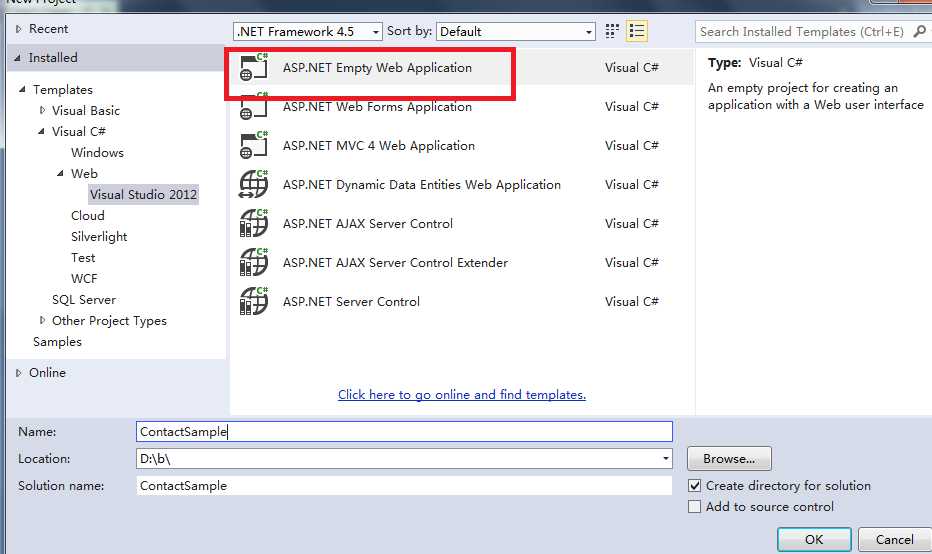Click the ASP.NET Server Control icon
The image size is (932, 554).
254,301
